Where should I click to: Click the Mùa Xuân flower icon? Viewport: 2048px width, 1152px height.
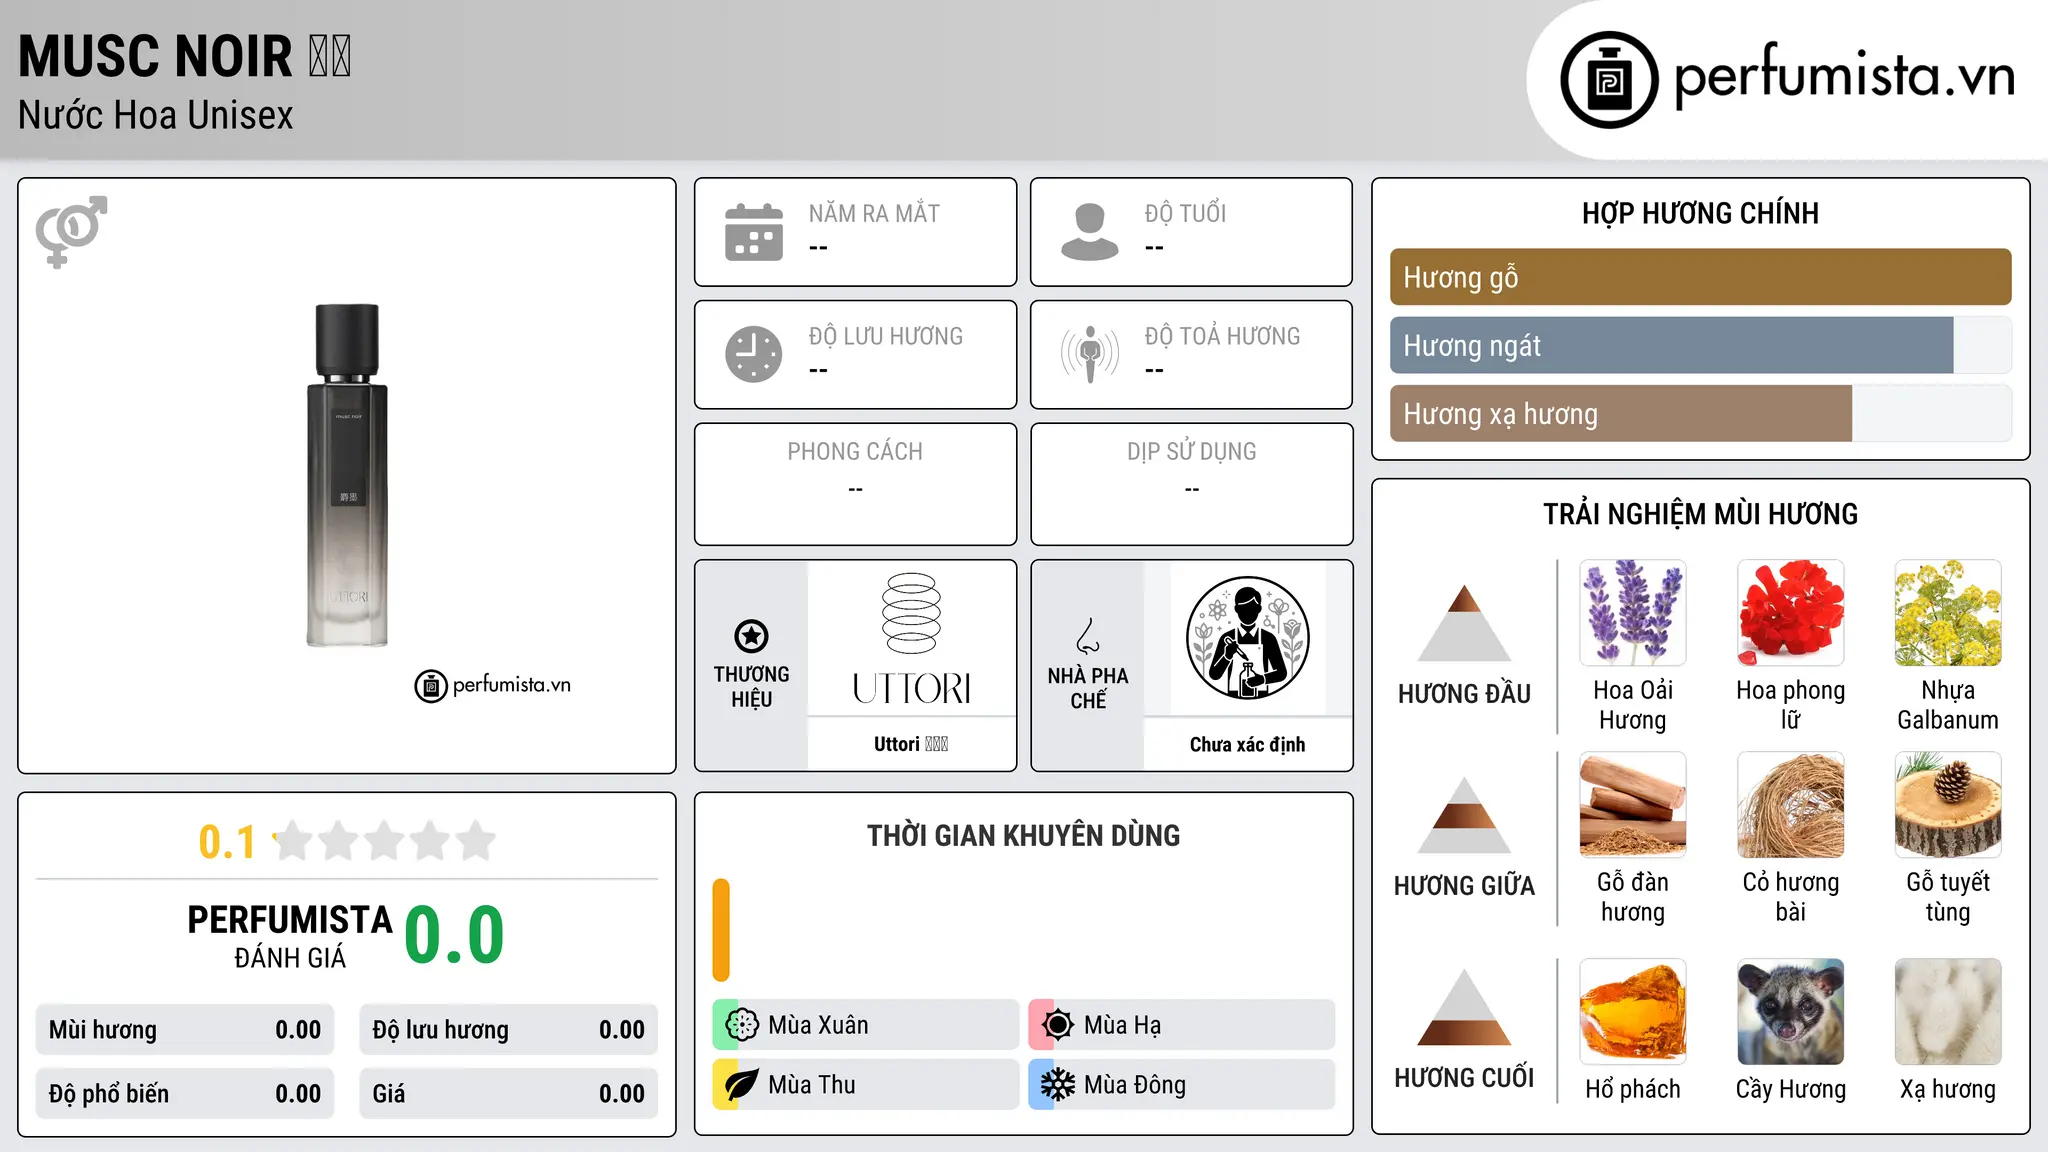coord(741,1025)
